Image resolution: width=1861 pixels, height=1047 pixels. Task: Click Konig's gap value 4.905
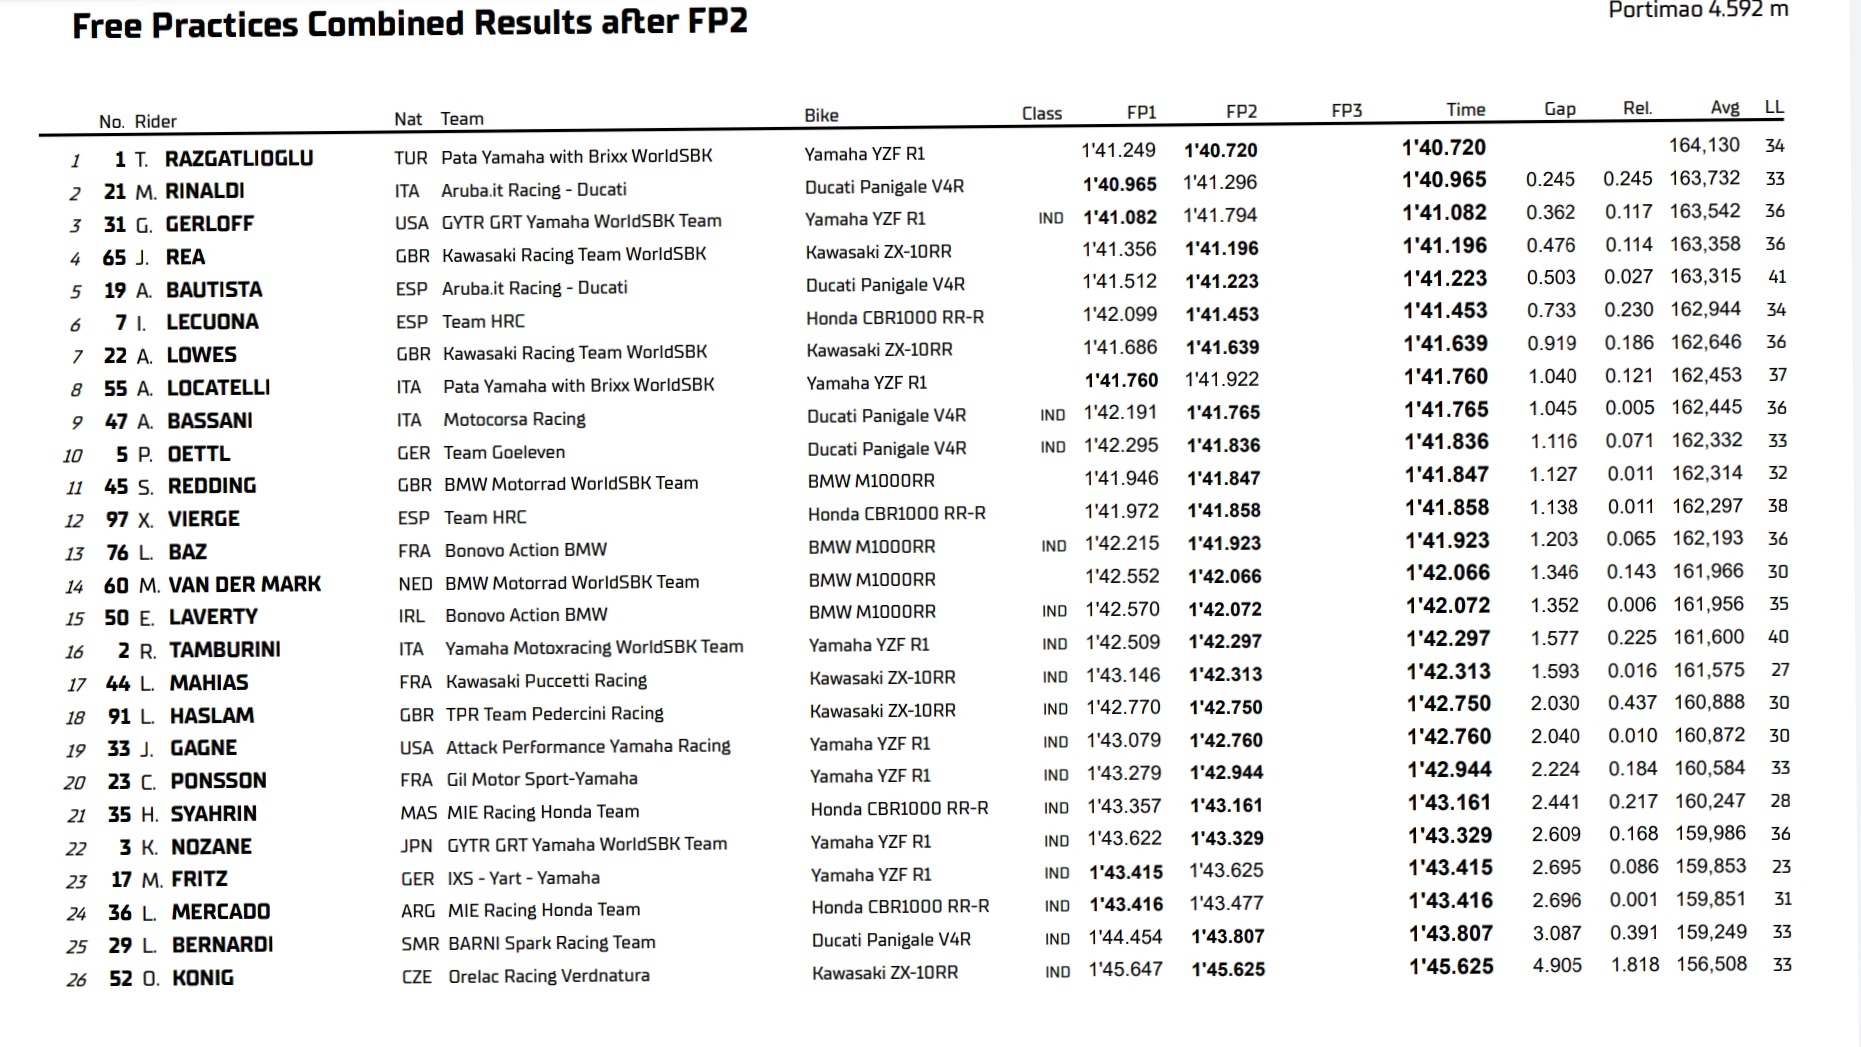[x=1557, y=966]
